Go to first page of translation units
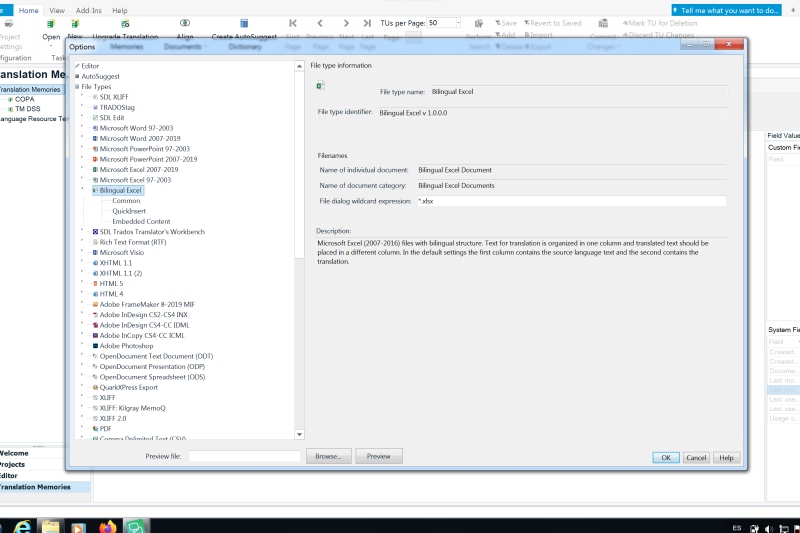 click(x=293, y=23)
